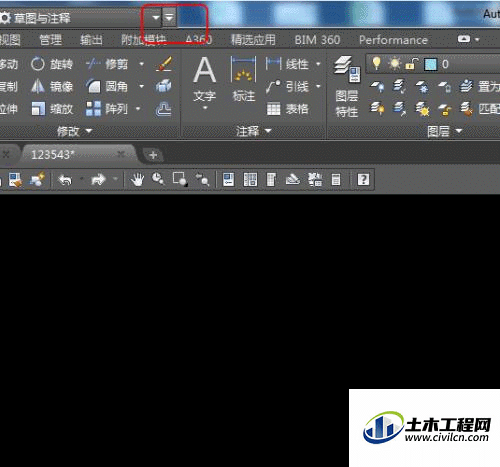Click the layer Freeze snowflake icon
This screenshot has width=500, height=467.
tap(422, 87)
